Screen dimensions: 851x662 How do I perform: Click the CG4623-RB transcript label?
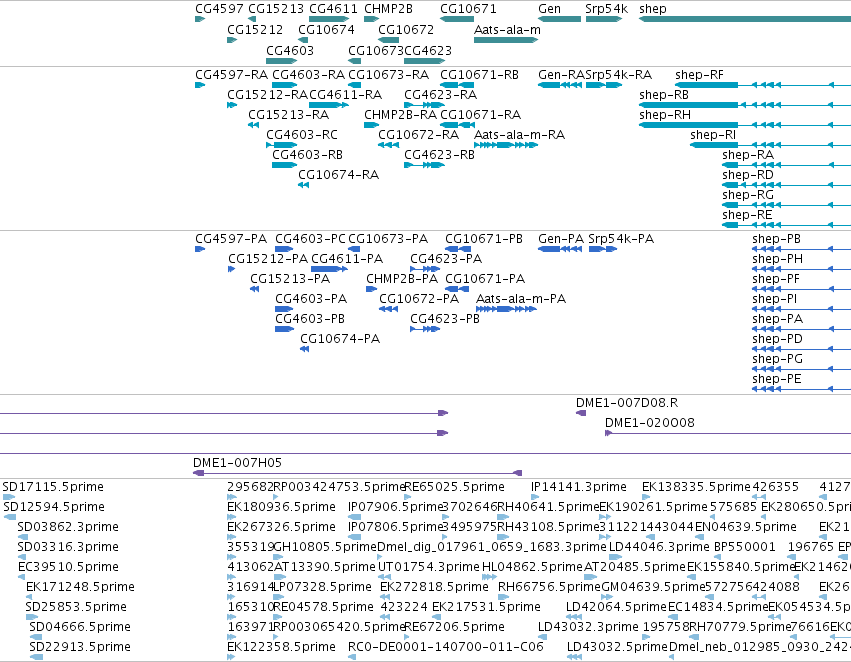pyautogui.click(x=439, y=155)
